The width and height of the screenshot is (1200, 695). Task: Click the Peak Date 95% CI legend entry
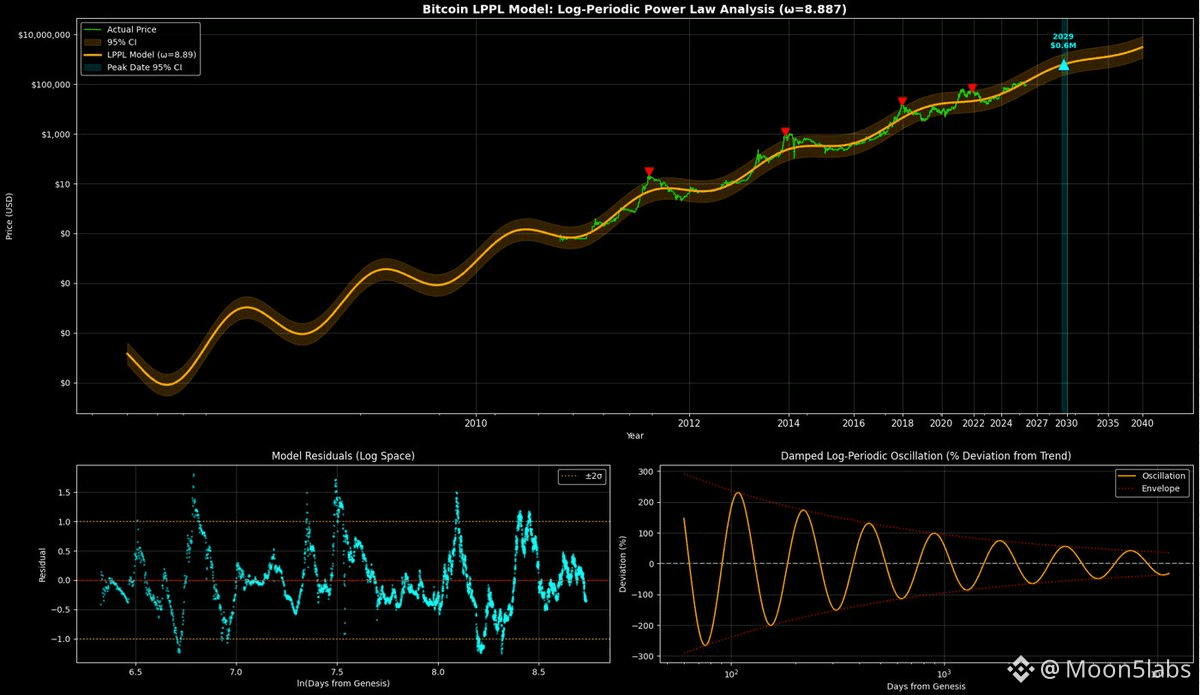tap(151, 68)
